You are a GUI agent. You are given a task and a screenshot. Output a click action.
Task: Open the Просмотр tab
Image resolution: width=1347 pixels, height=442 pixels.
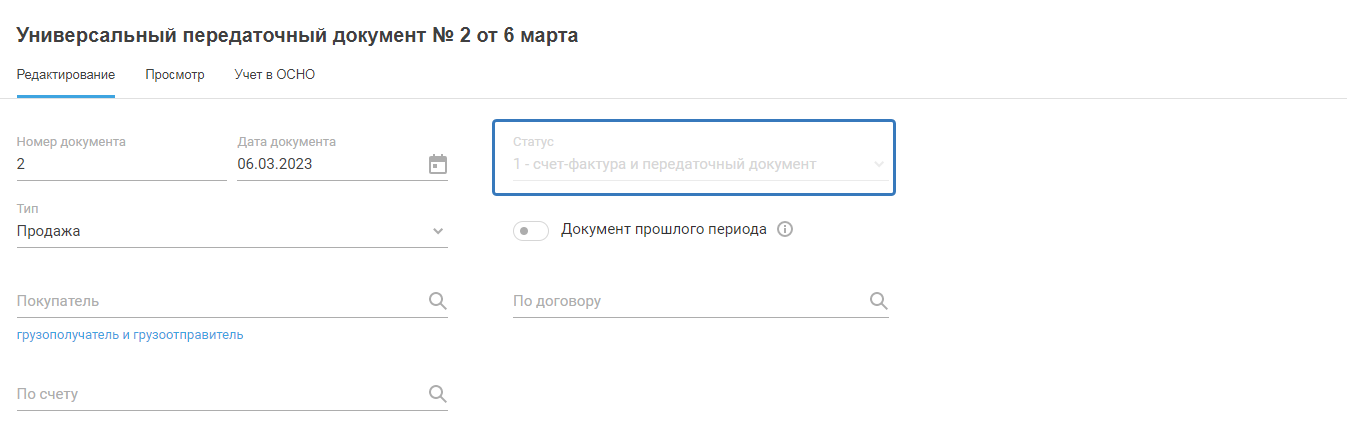tap(175, 75)
